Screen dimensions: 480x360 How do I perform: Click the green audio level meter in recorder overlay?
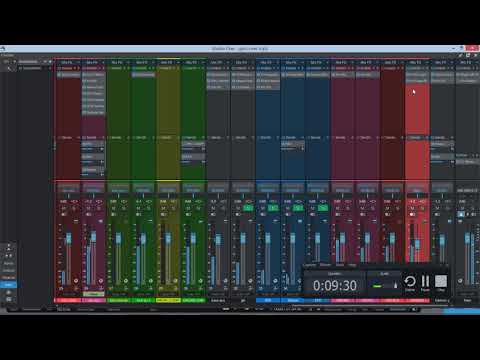pos(377,286)
